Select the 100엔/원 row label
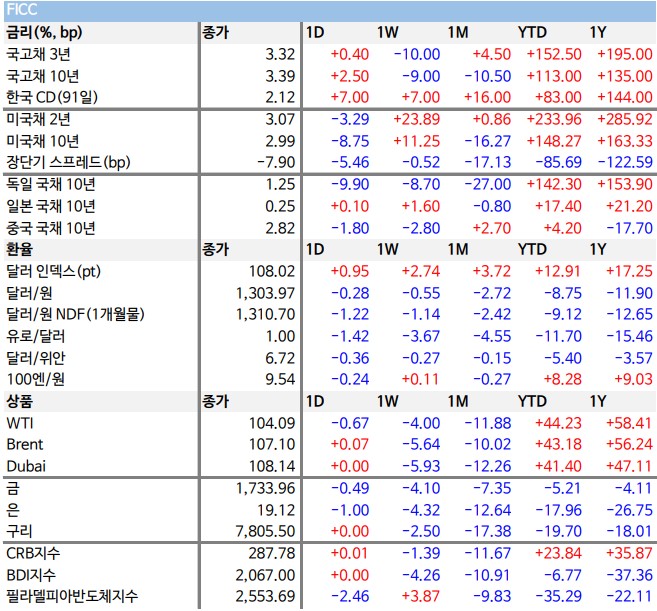Screen dimensions: 657x611 tap(35, 379)
